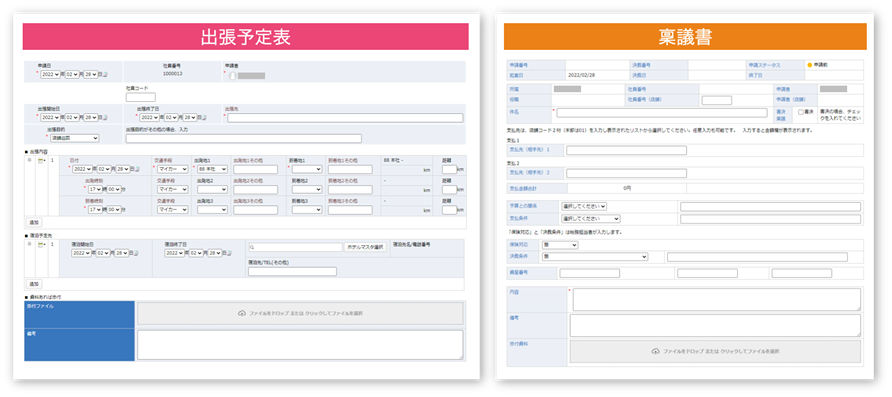Click ホテルマスタ選択 button
This screenshot has width=892, height=397.
coord(365,247)
